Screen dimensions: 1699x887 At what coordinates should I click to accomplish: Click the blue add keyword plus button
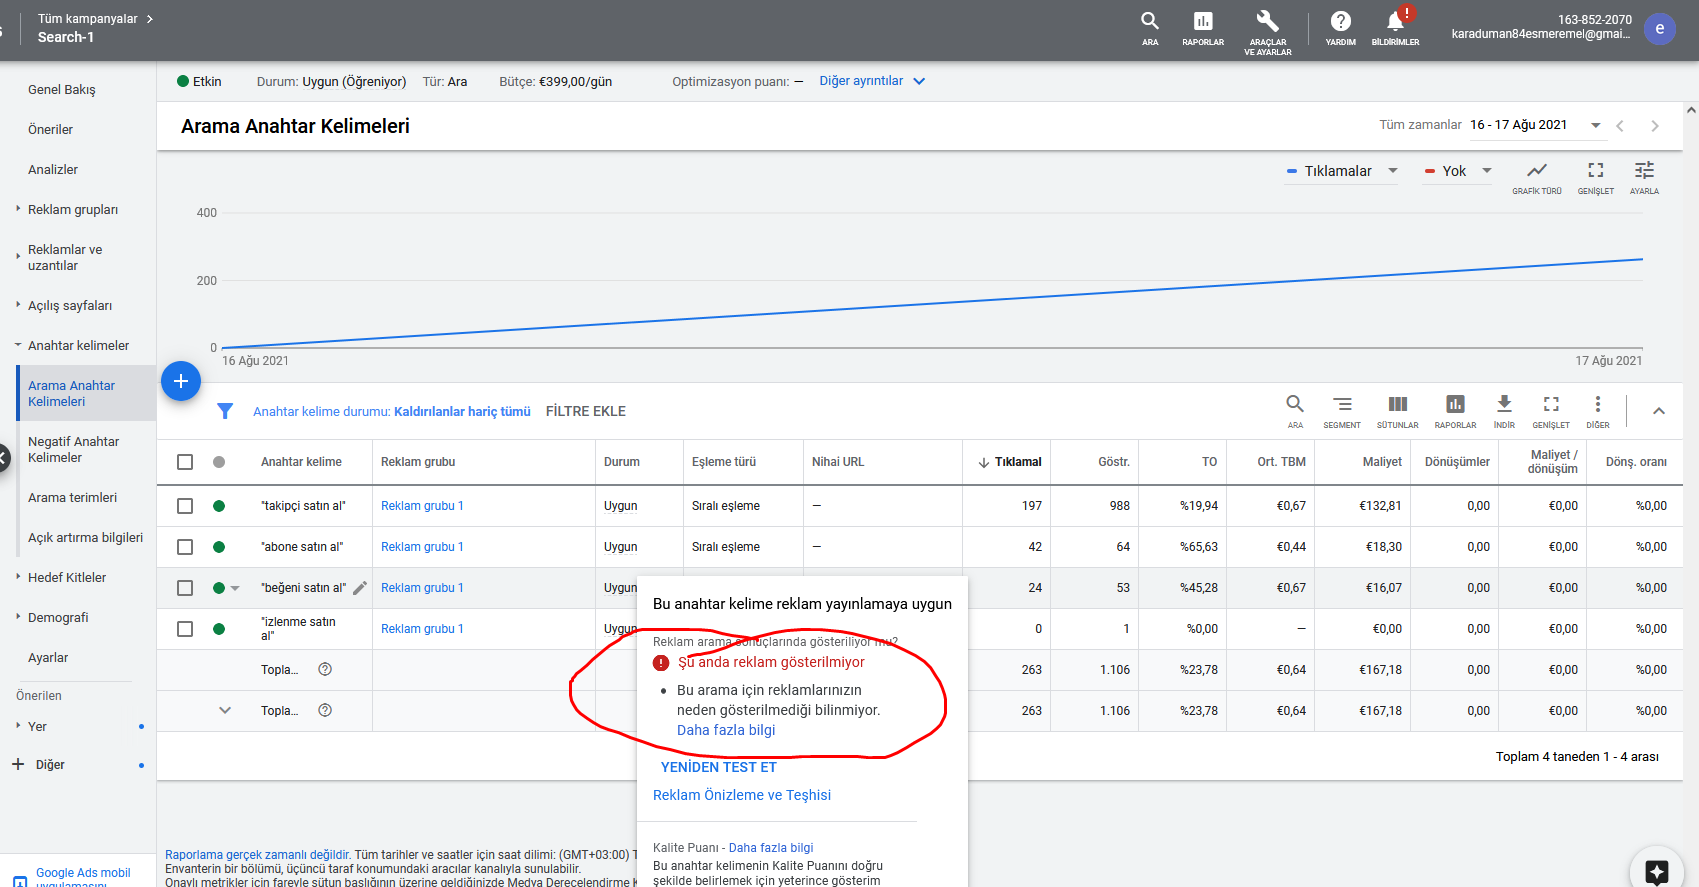181,381
